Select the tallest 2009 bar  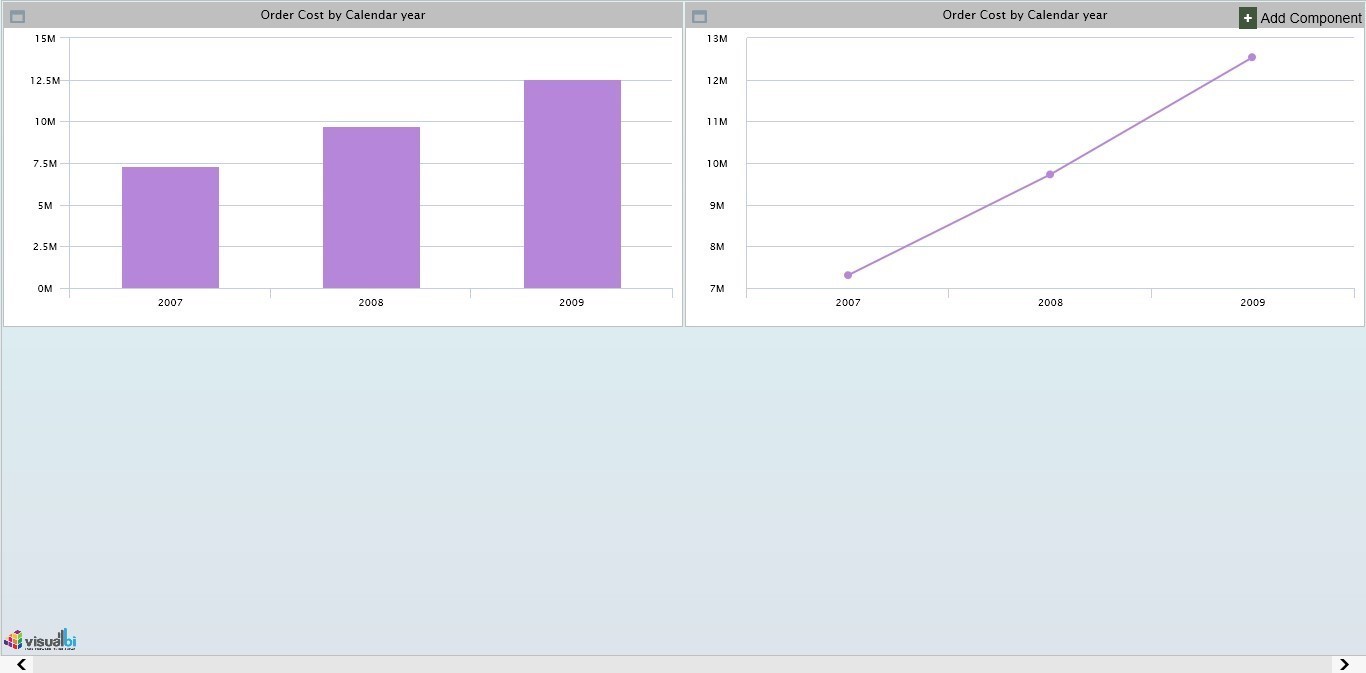click(572, 184)
